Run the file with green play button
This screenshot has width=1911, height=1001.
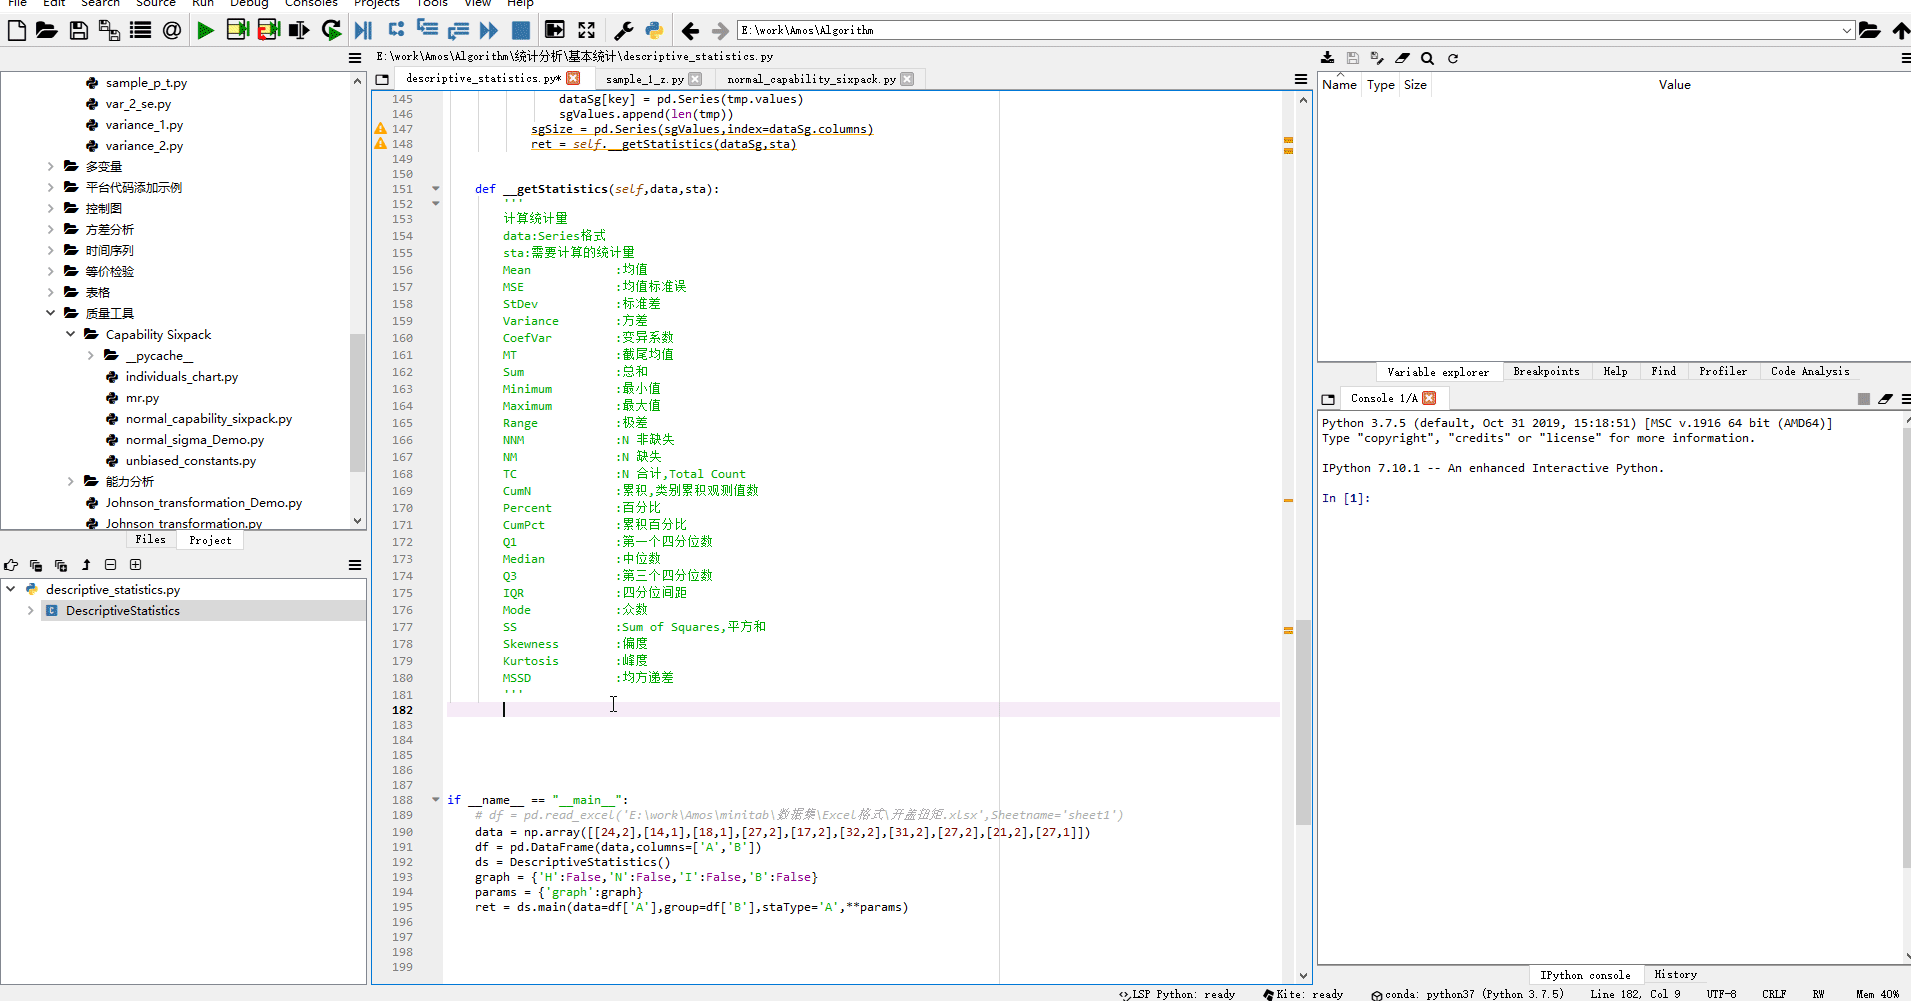click(206, 30)
